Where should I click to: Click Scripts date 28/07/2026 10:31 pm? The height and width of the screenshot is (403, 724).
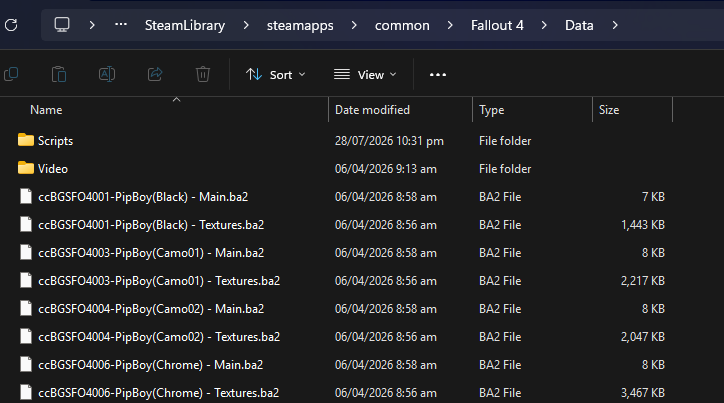tap(389, 141)
